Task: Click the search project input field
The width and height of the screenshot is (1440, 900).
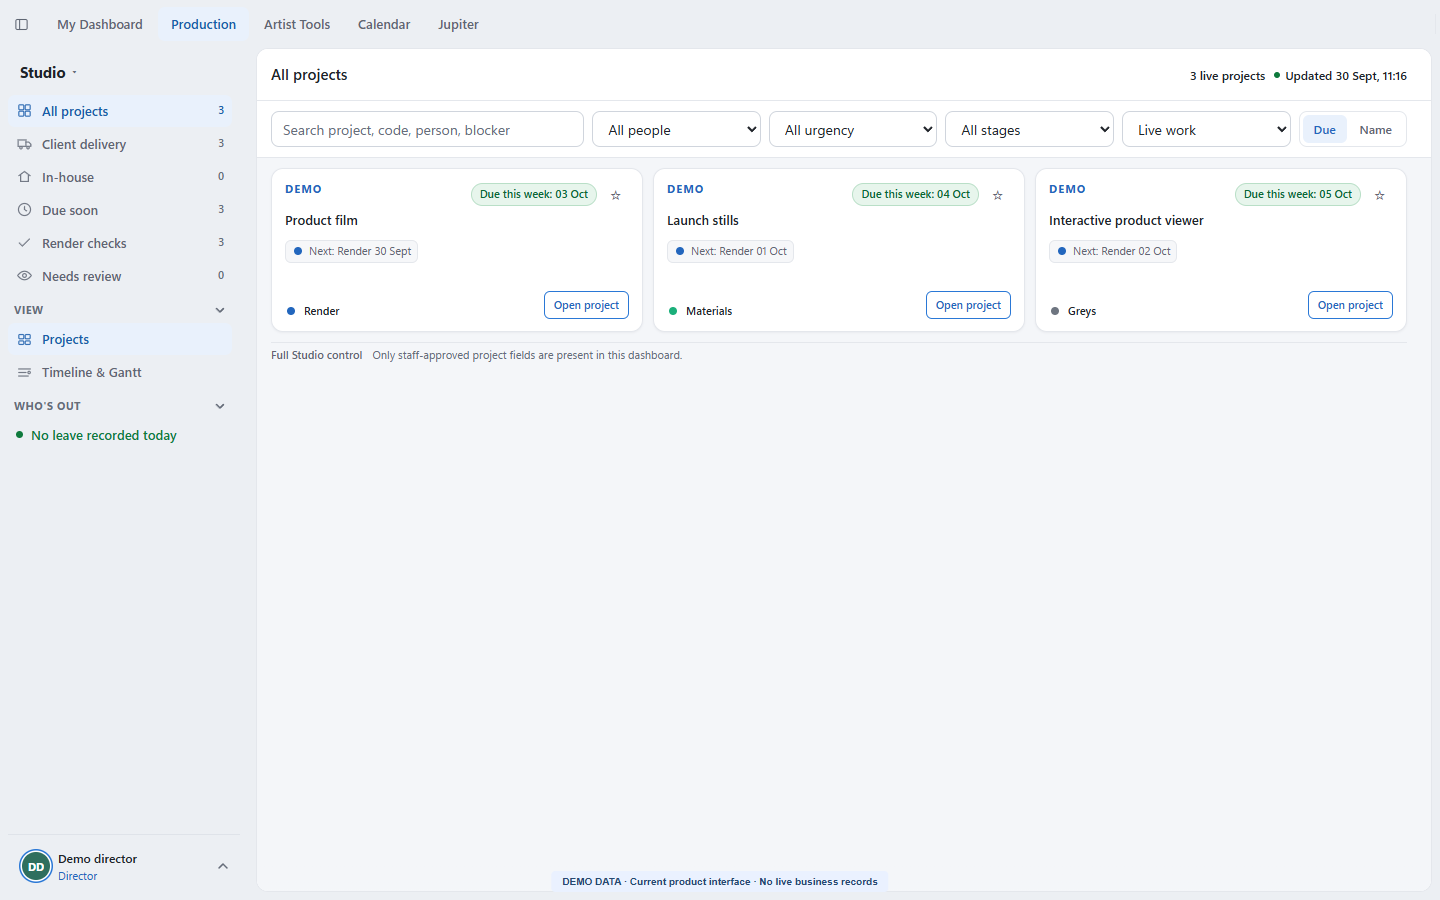Action: click(x=427, y=129)
